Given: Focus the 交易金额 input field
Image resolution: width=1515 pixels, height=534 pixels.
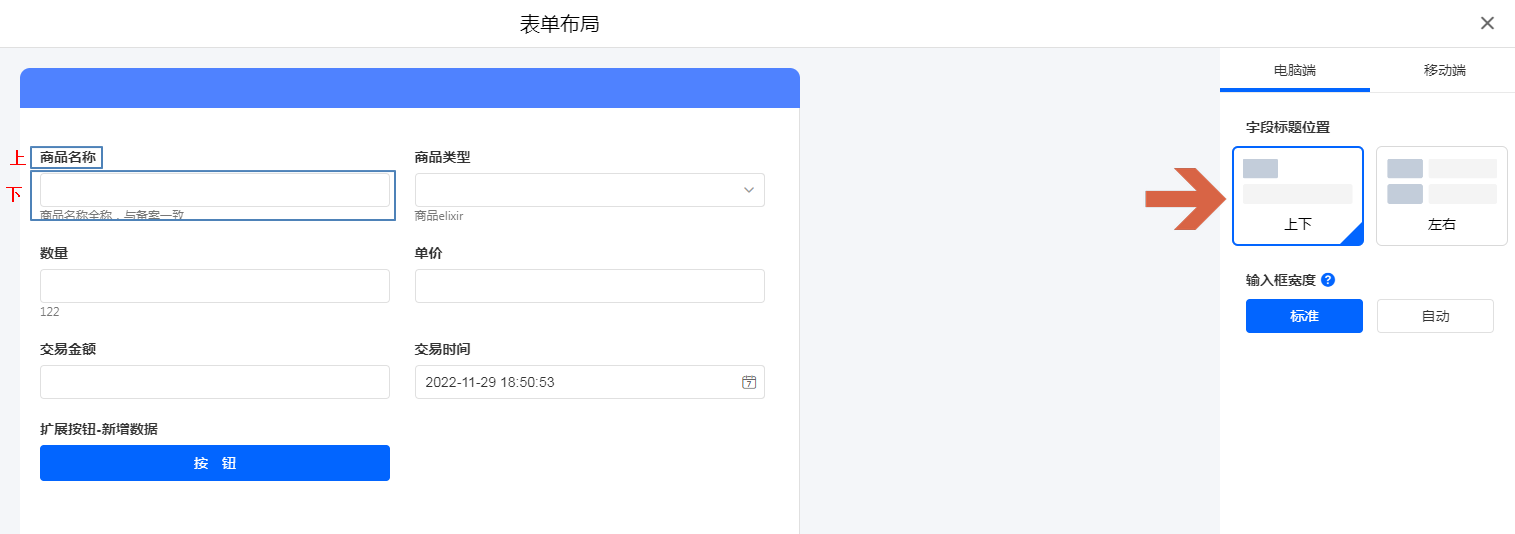Looking at the screenshot, I should [x=214, y=382].
